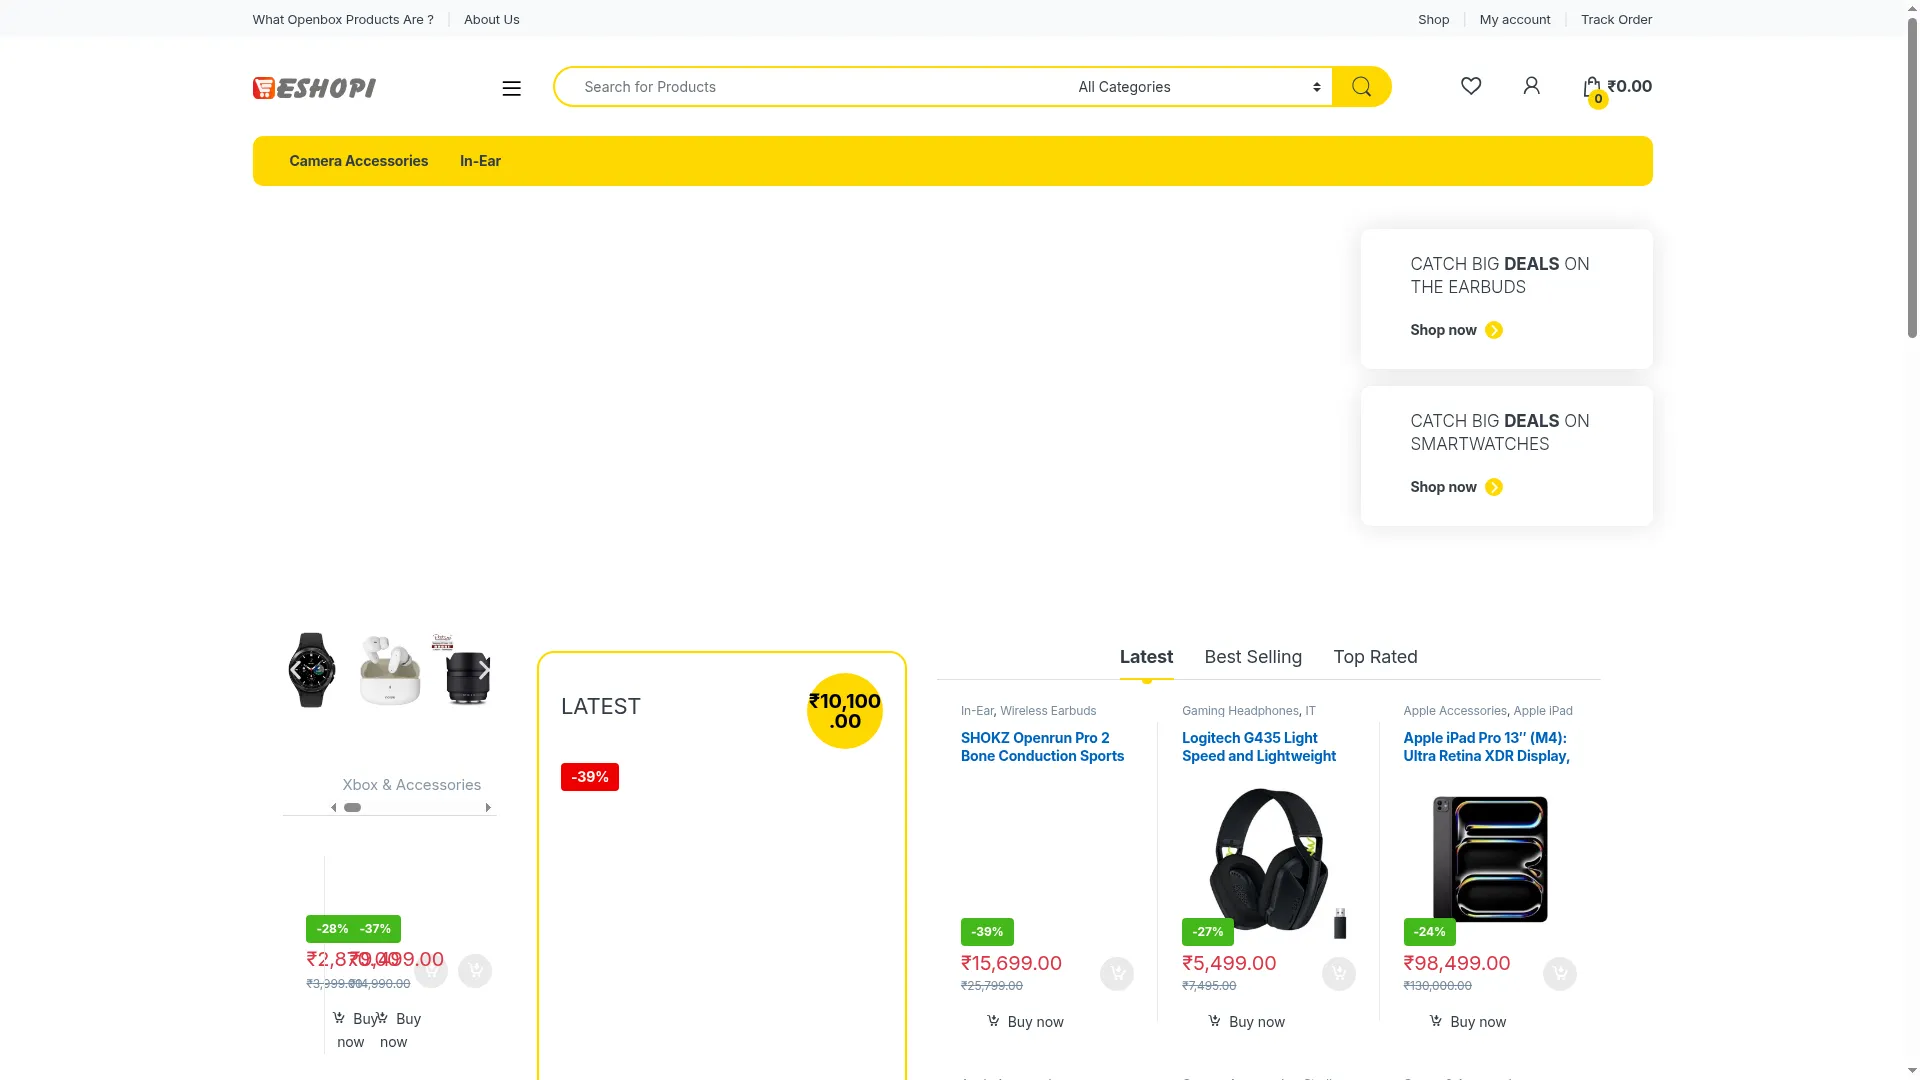This screenshot has height=1080, width=1920.
Task: Add Logitech G435 headset to cart
Action: (x=1338, y=973)
